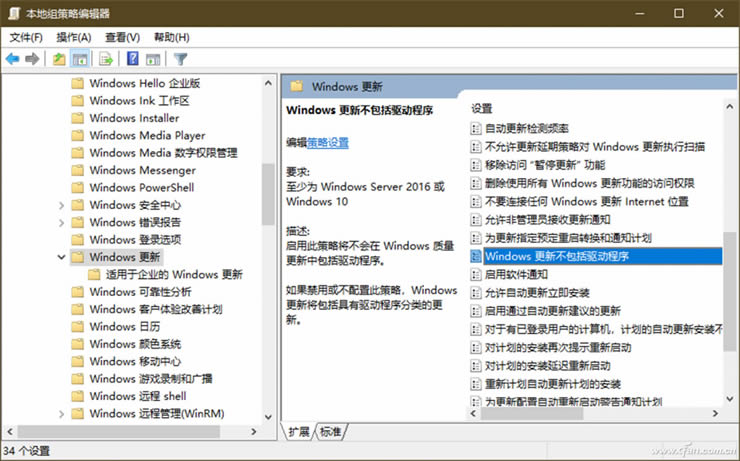Select Windows Media Player tree item
This screenshot has width=740, height=461.
[147, 135]
